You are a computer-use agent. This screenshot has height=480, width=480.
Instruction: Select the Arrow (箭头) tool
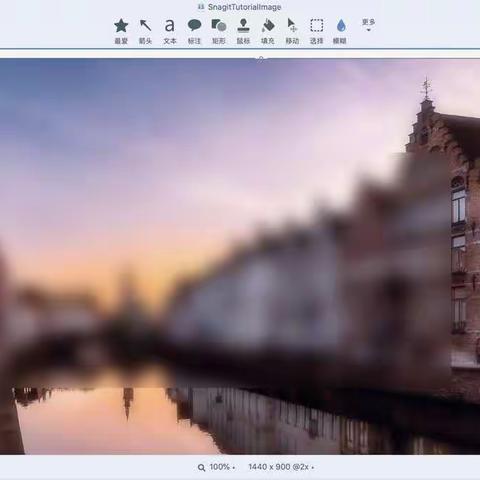tap(145, 31)
